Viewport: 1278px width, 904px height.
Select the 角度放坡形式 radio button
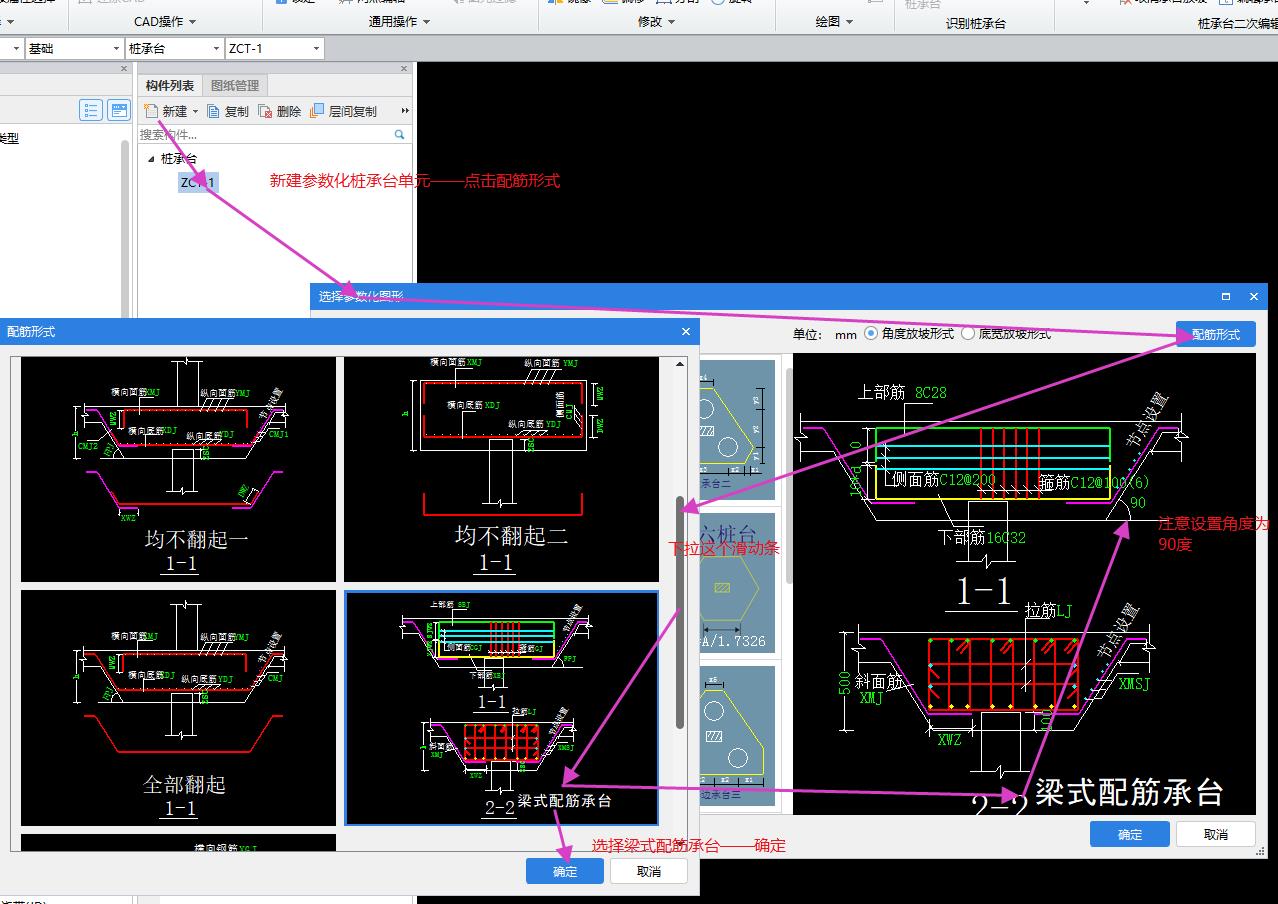[x=870, y=333]
